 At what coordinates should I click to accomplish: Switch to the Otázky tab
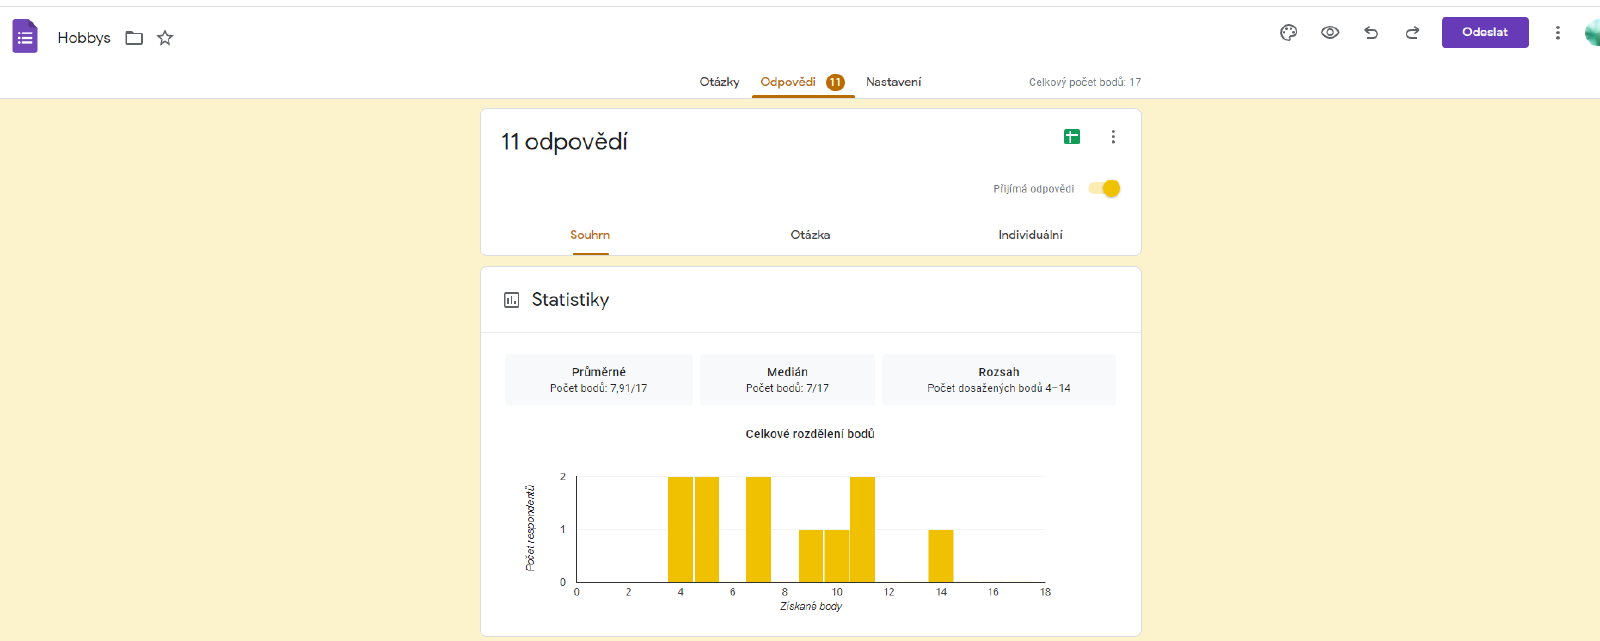coord(719,82)
